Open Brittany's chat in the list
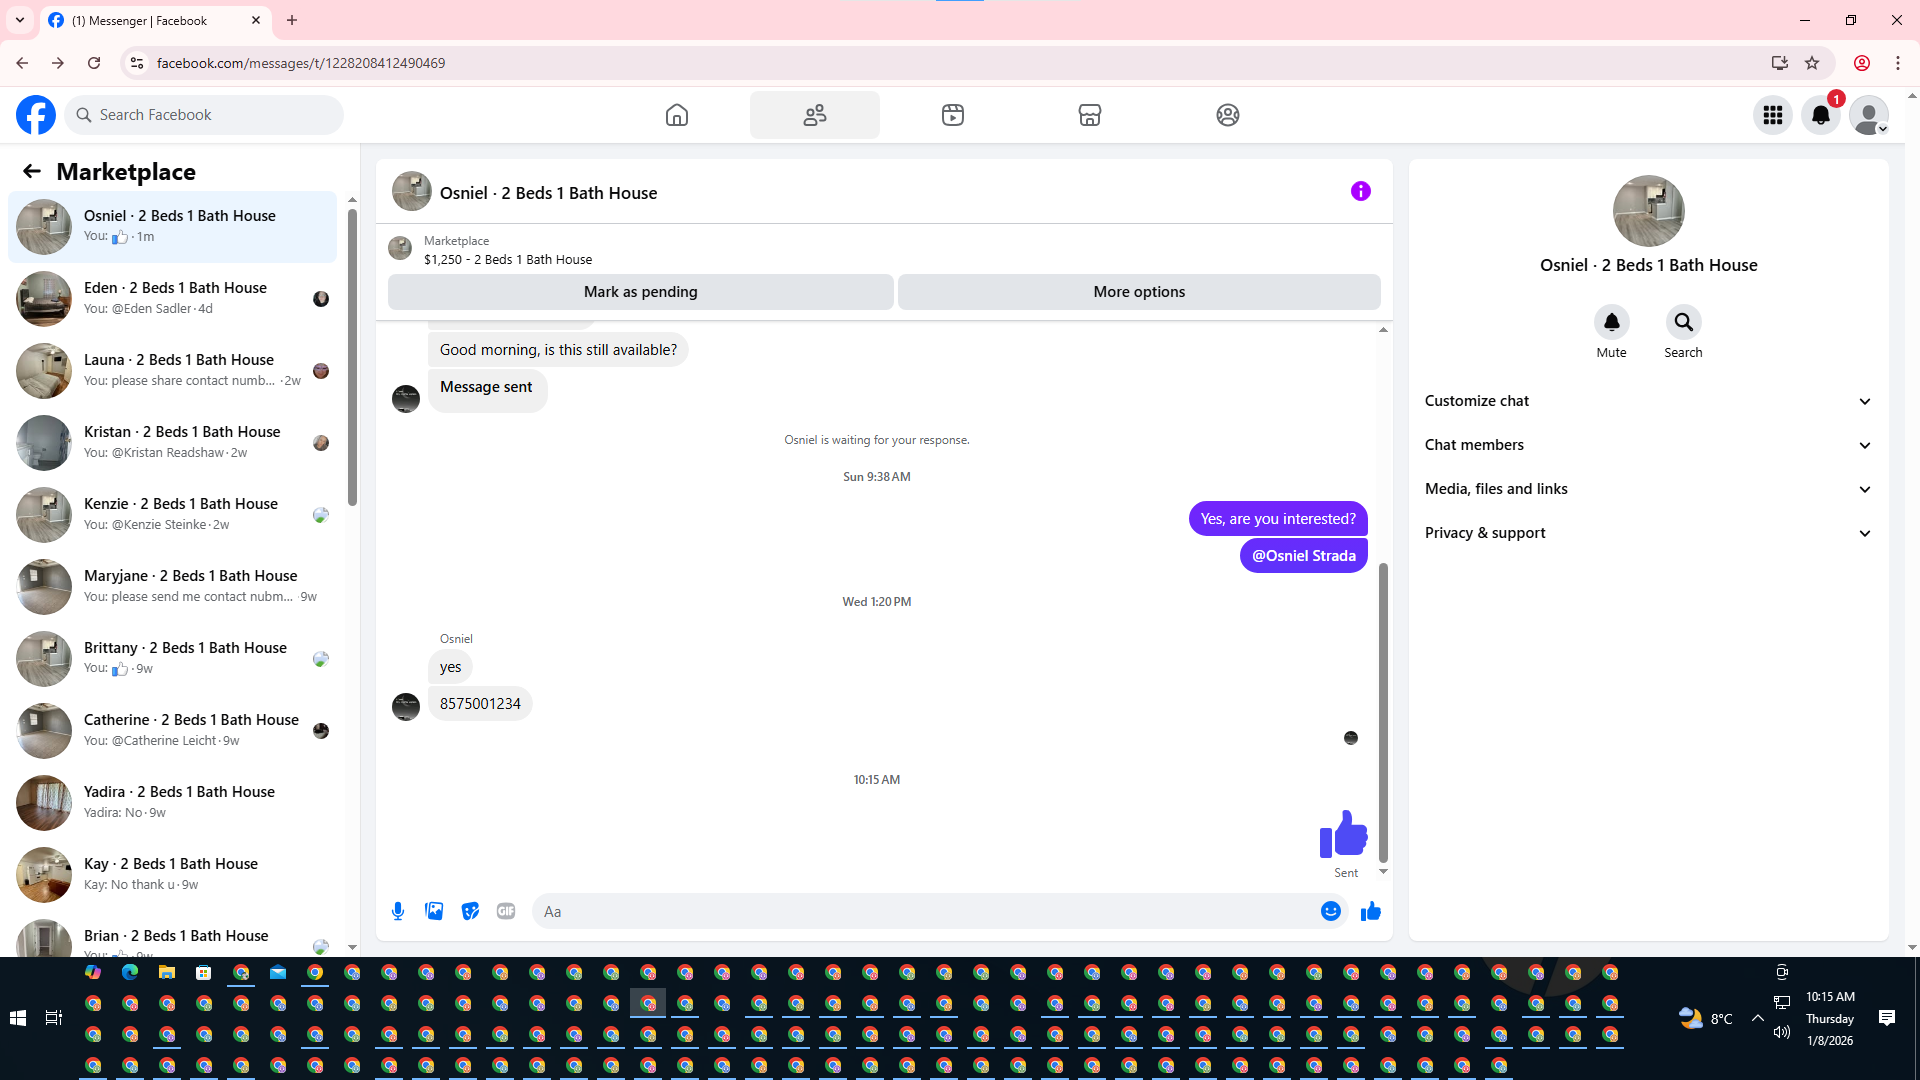Screen dimensions: 1920x1080 click(173, 659)
